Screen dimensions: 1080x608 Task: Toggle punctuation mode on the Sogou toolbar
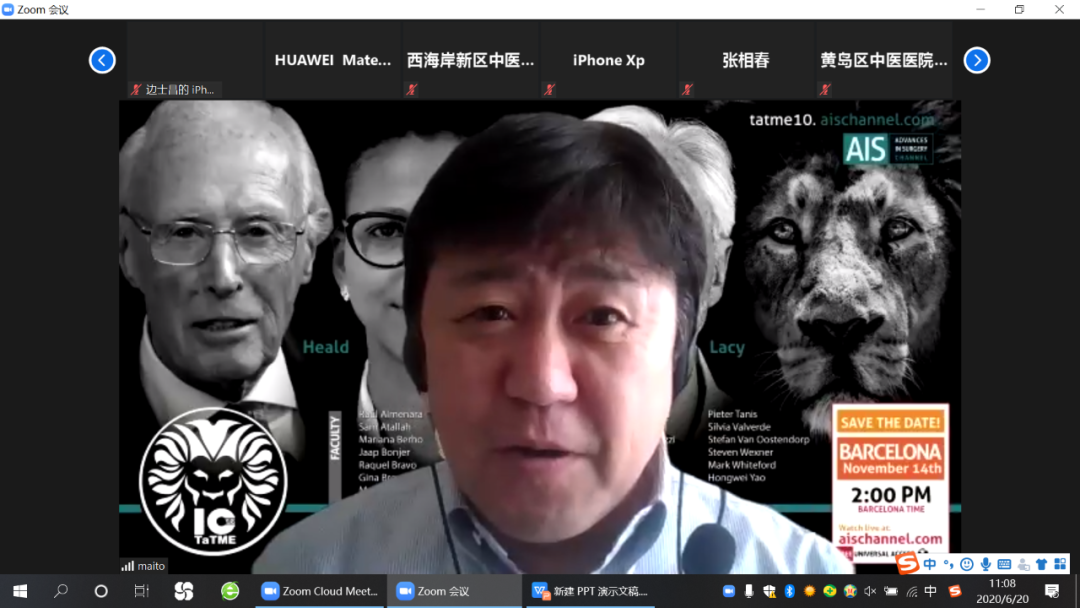948,564
